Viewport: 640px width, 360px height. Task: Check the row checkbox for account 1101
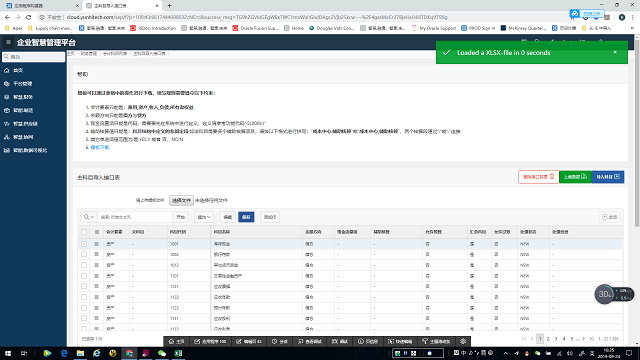84,276
